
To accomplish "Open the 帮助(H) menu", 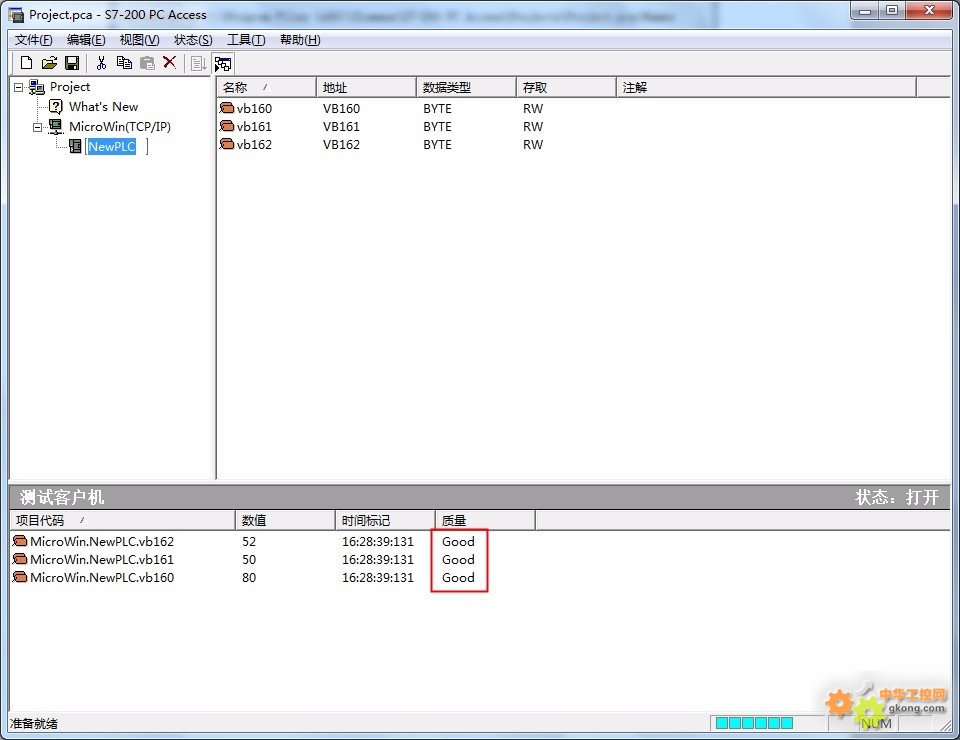I will [300, 40].
